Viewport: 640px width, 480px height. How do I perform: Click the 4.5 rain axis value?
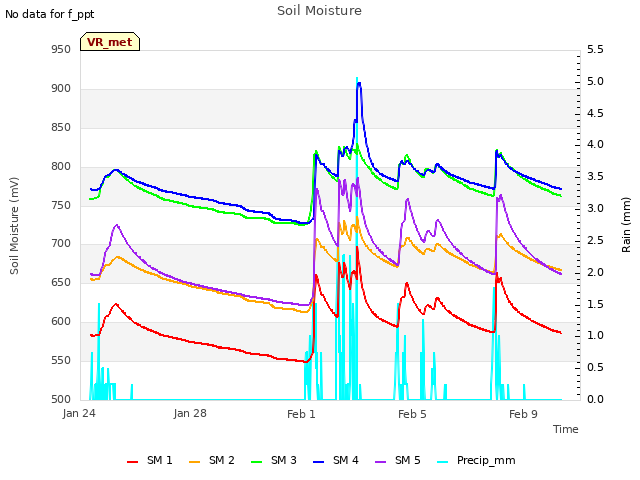(595, 113)
